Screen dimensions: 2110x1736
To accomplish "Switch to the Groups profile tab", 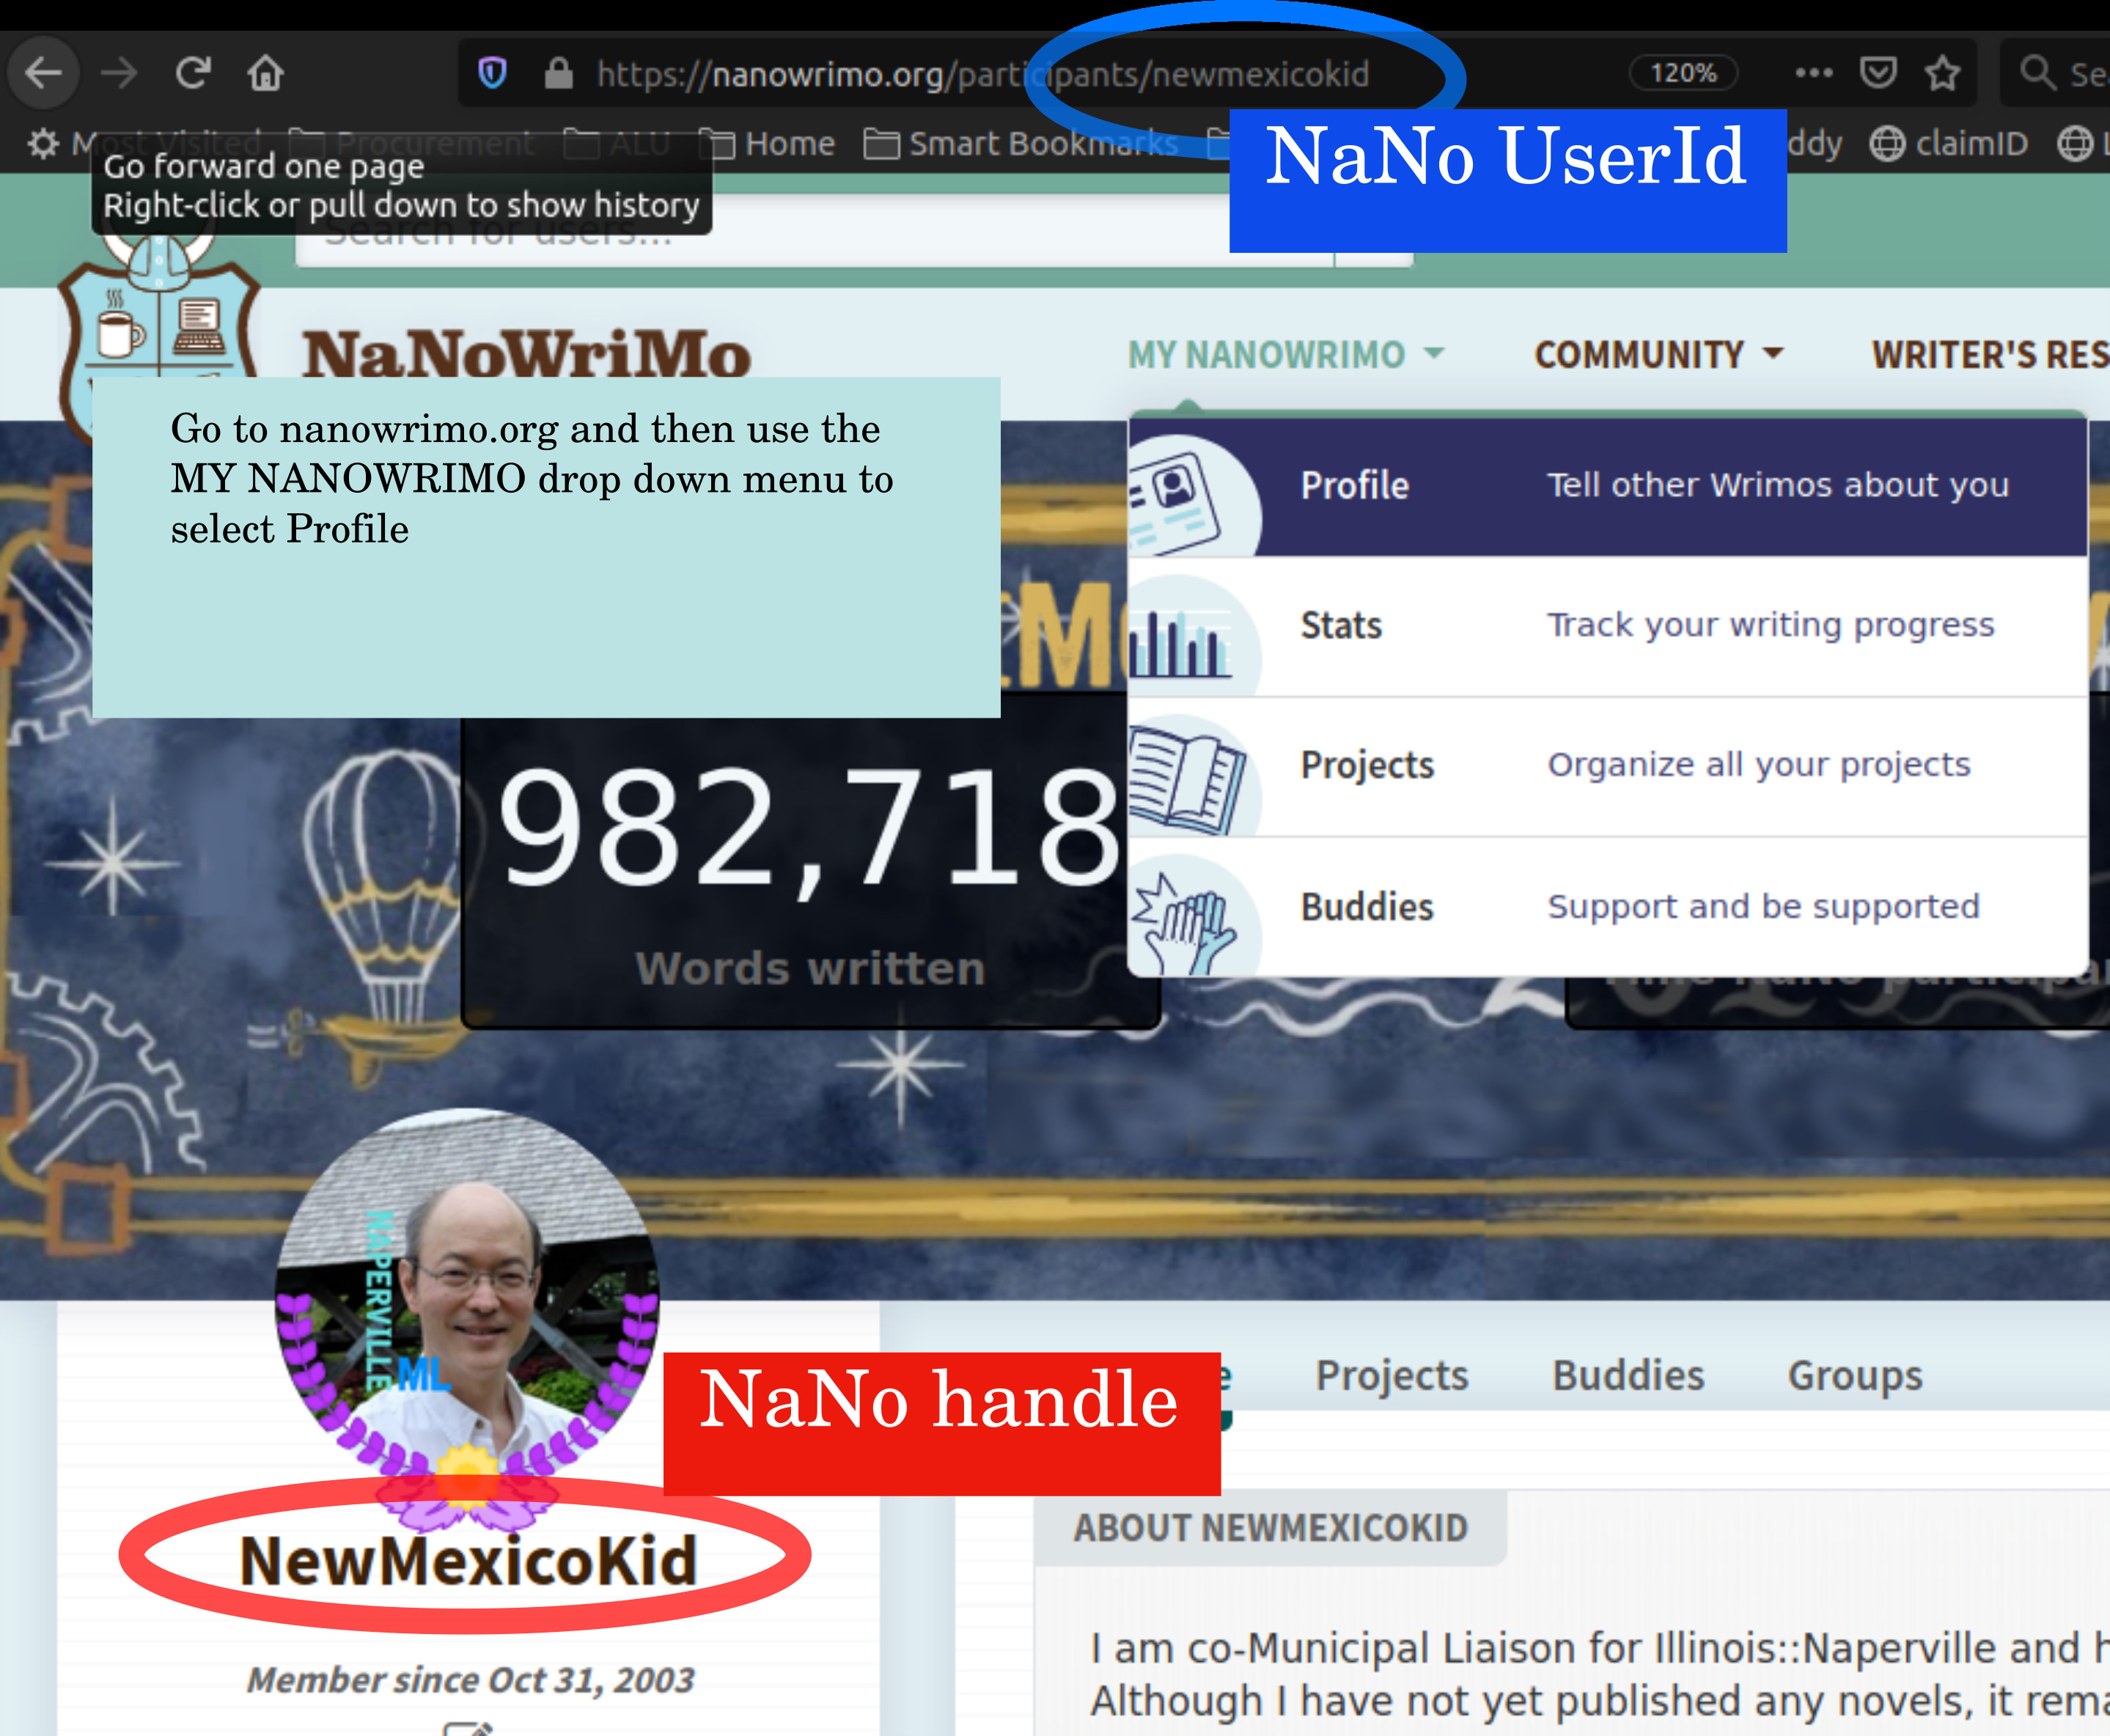I will pos(1855,1376).
